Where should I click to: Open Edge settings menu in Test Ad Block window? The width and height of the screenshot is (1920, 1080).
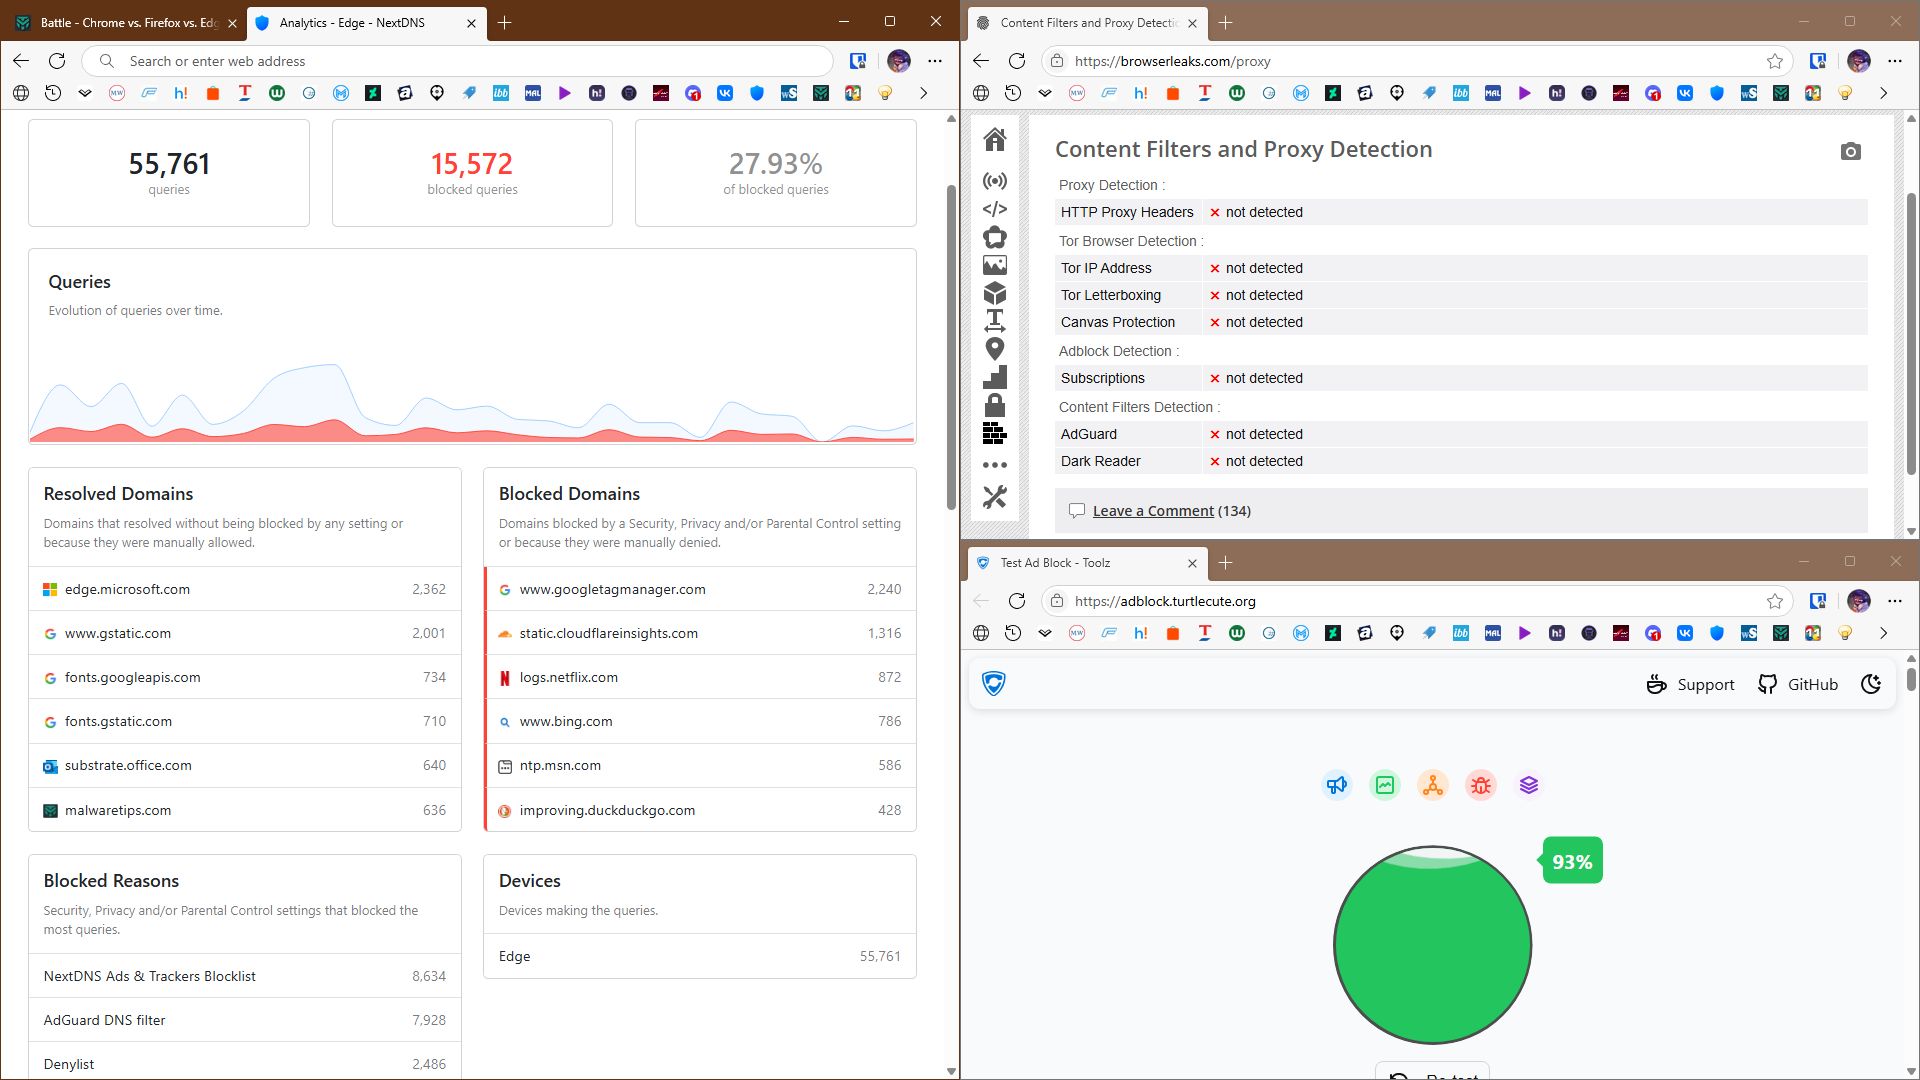pos(1894,601)
